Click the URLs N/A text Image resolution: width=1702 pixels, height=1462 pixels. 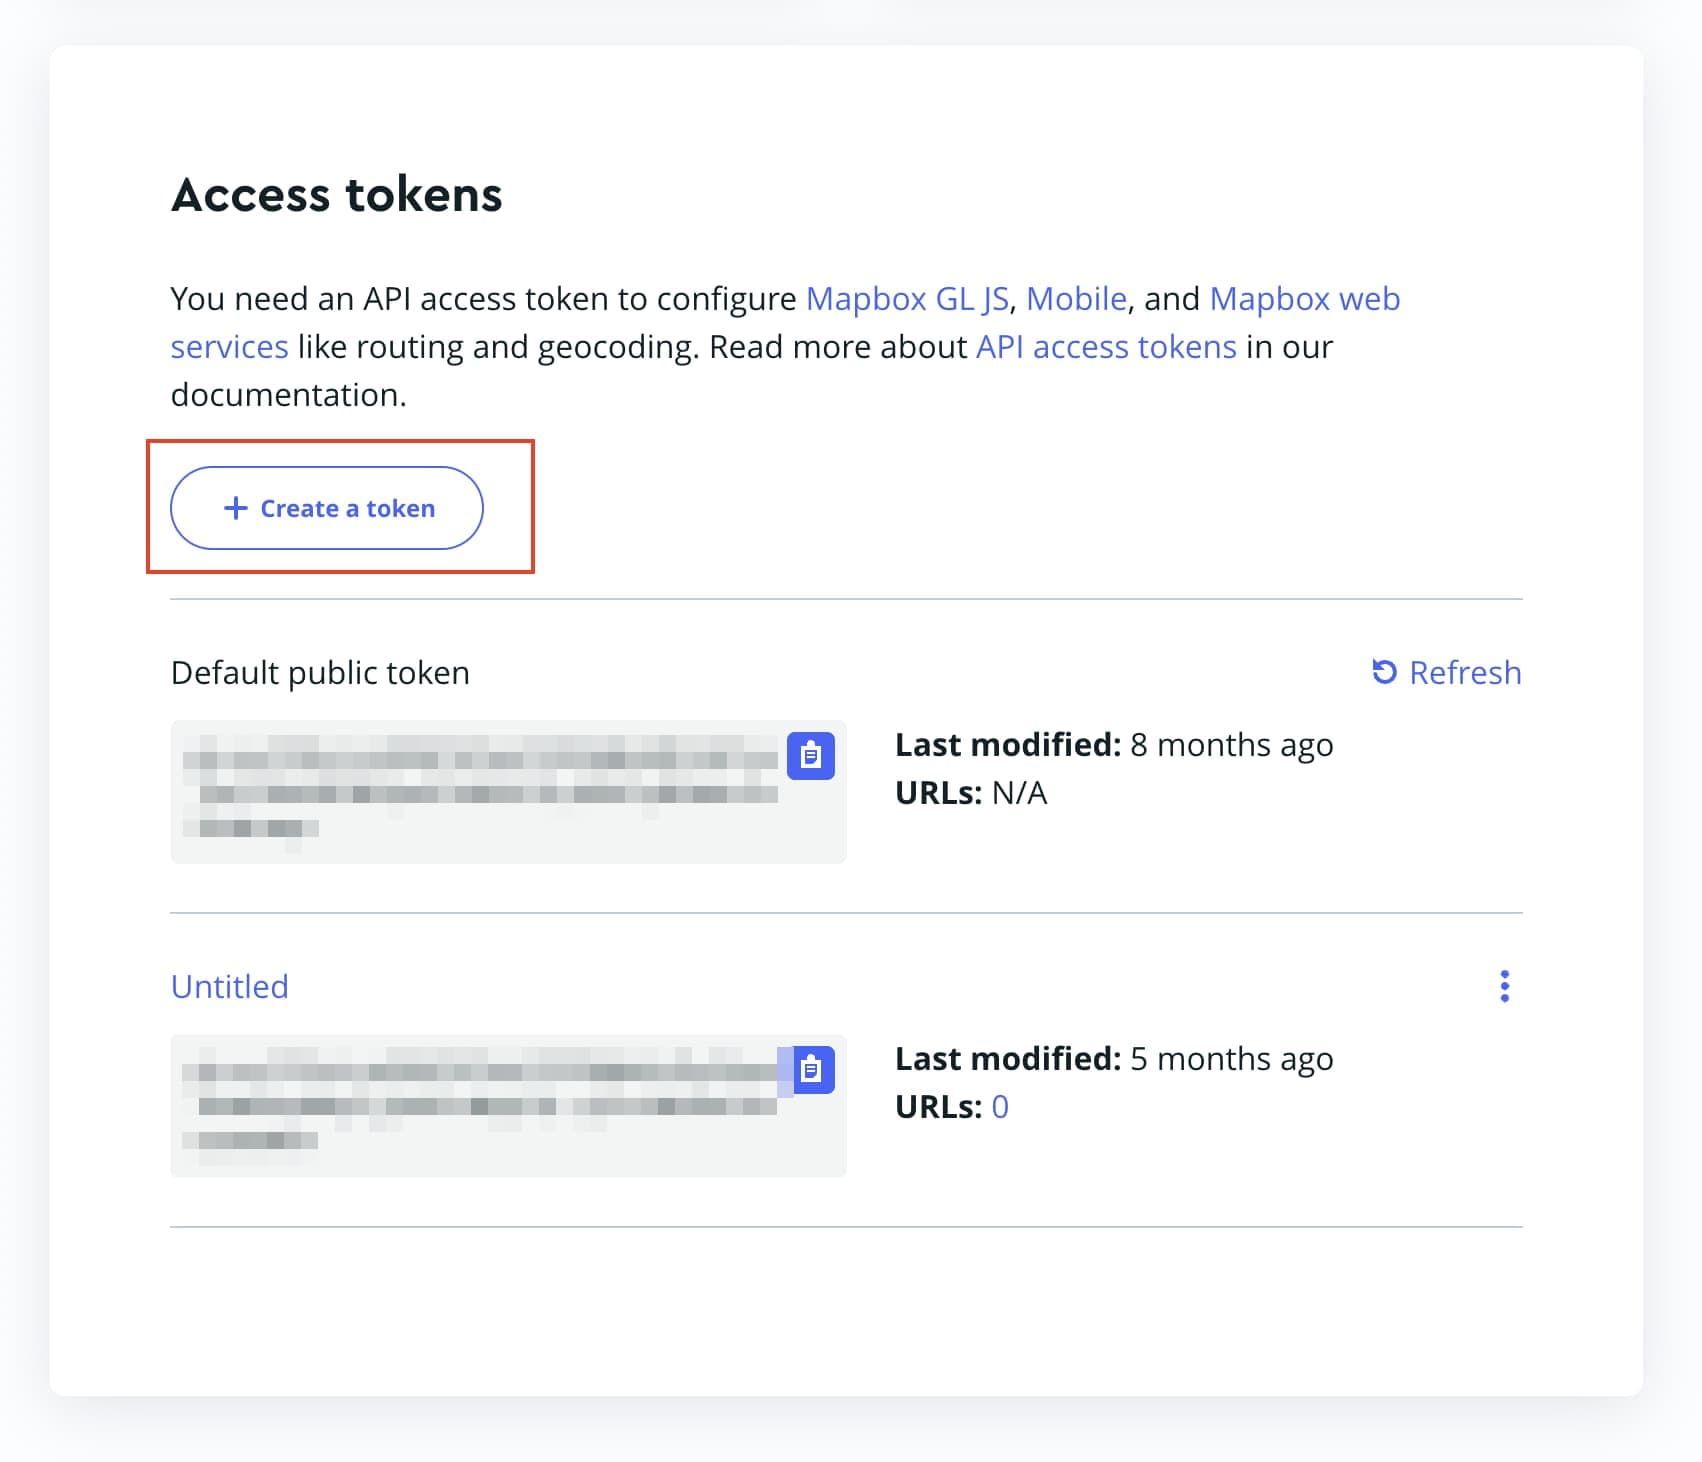click(x=971, y=793)
